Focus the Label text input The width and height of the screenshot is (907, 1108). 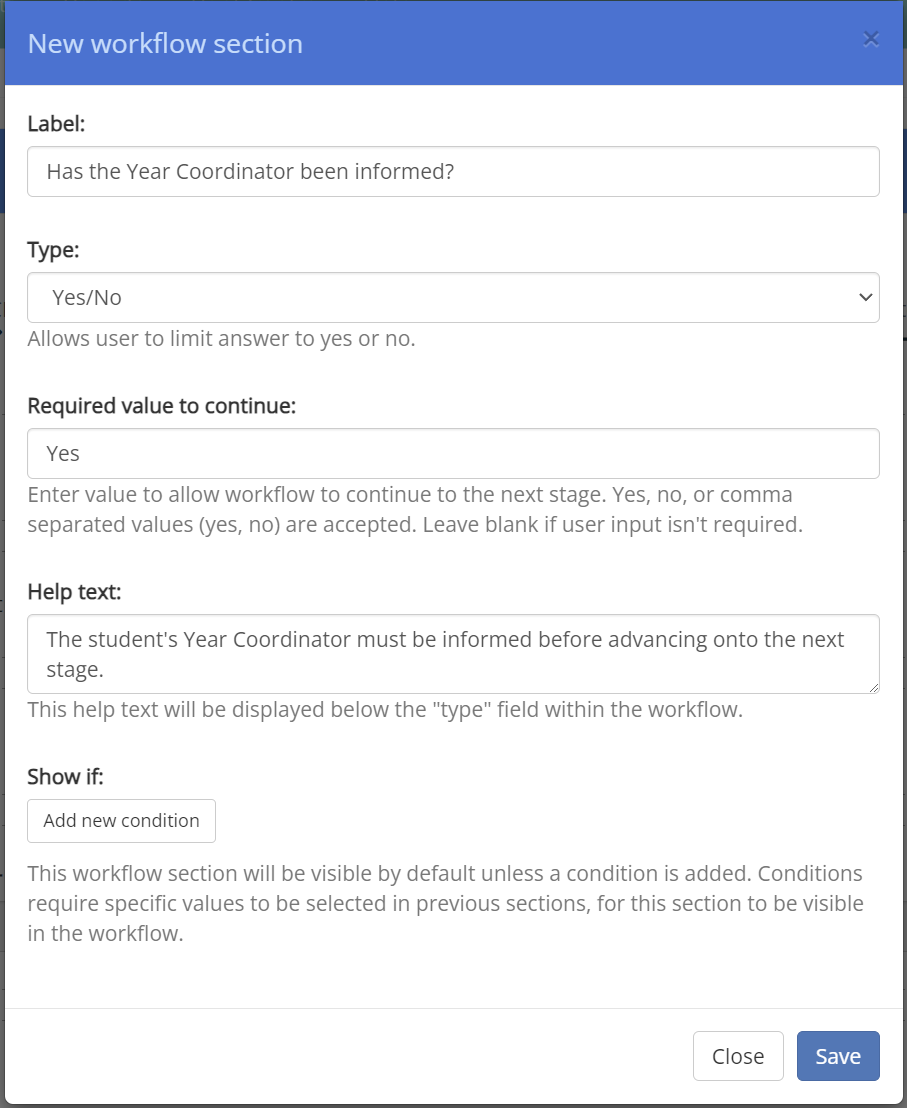pos(454,172)
